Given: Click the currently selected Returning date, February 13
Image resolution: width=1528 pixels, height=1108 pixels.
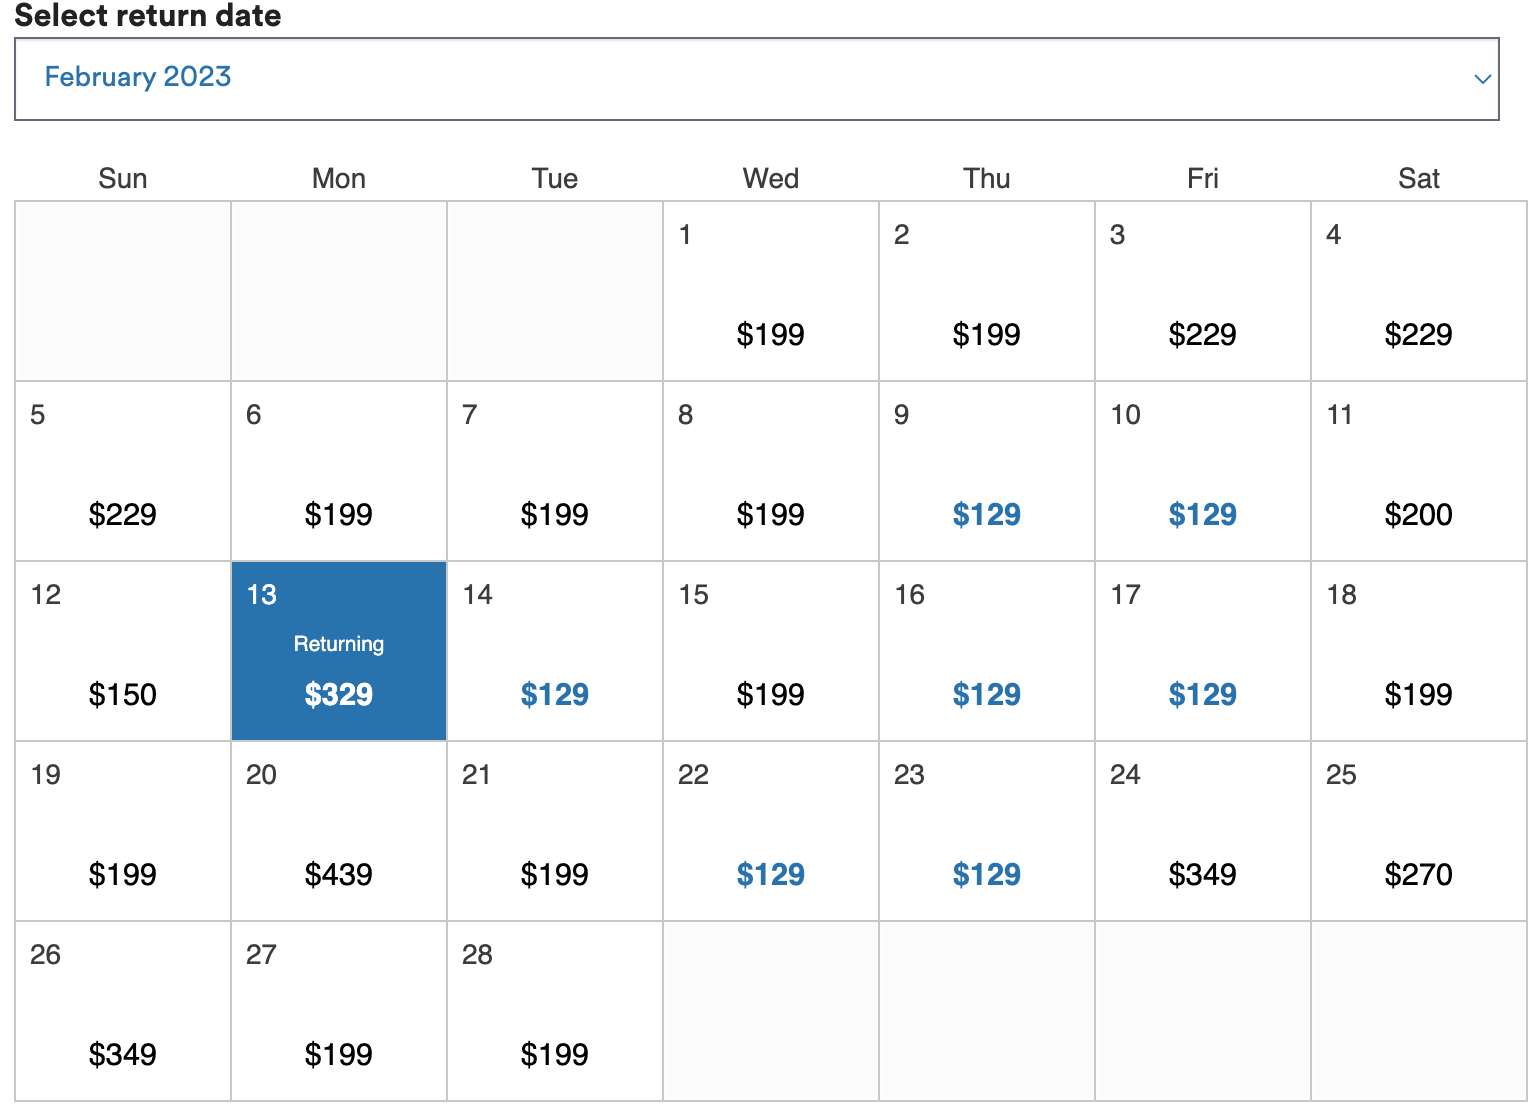Looking at the screenshot, I should (338, 650).
